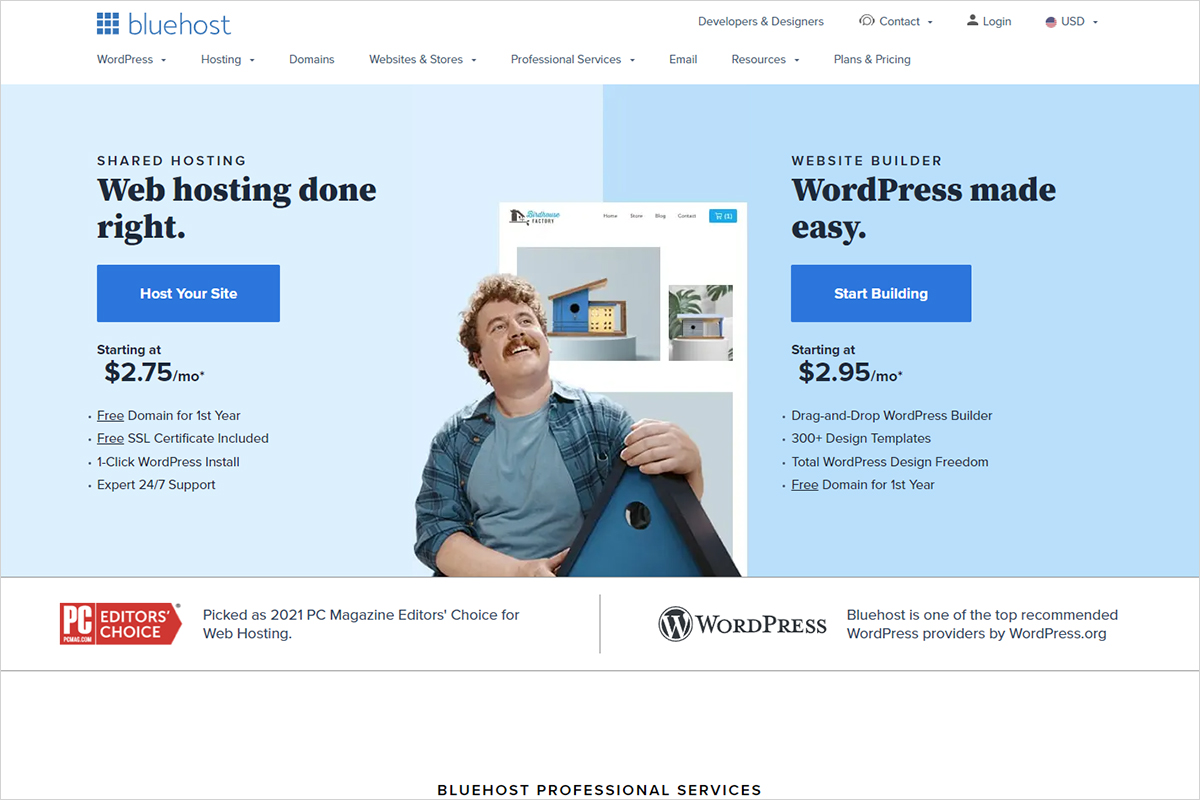Click "Drag-and-Drop WordPress Builder" text
The image size is (1200, 800).
pyautogui.click(x=892, y=416)
